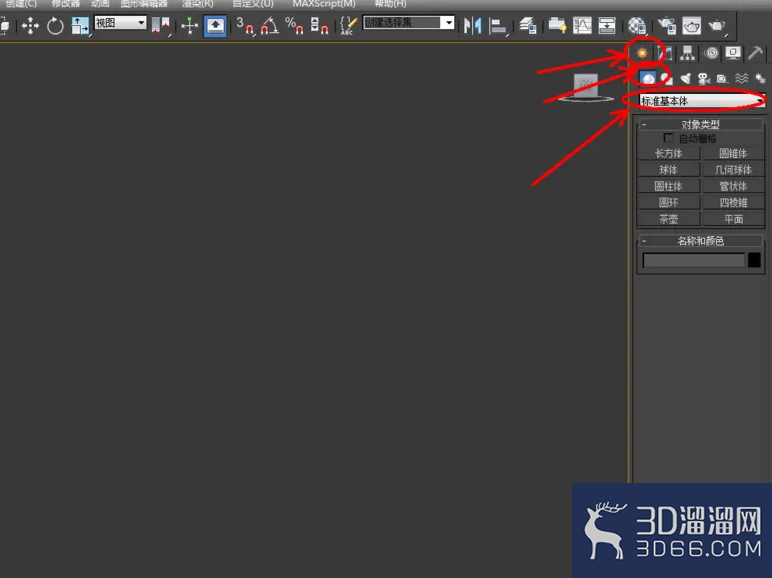Click the 球体 sphere button
Image resolution: width=772 pixels, height=578 pixels.
(x=669, y=170)
